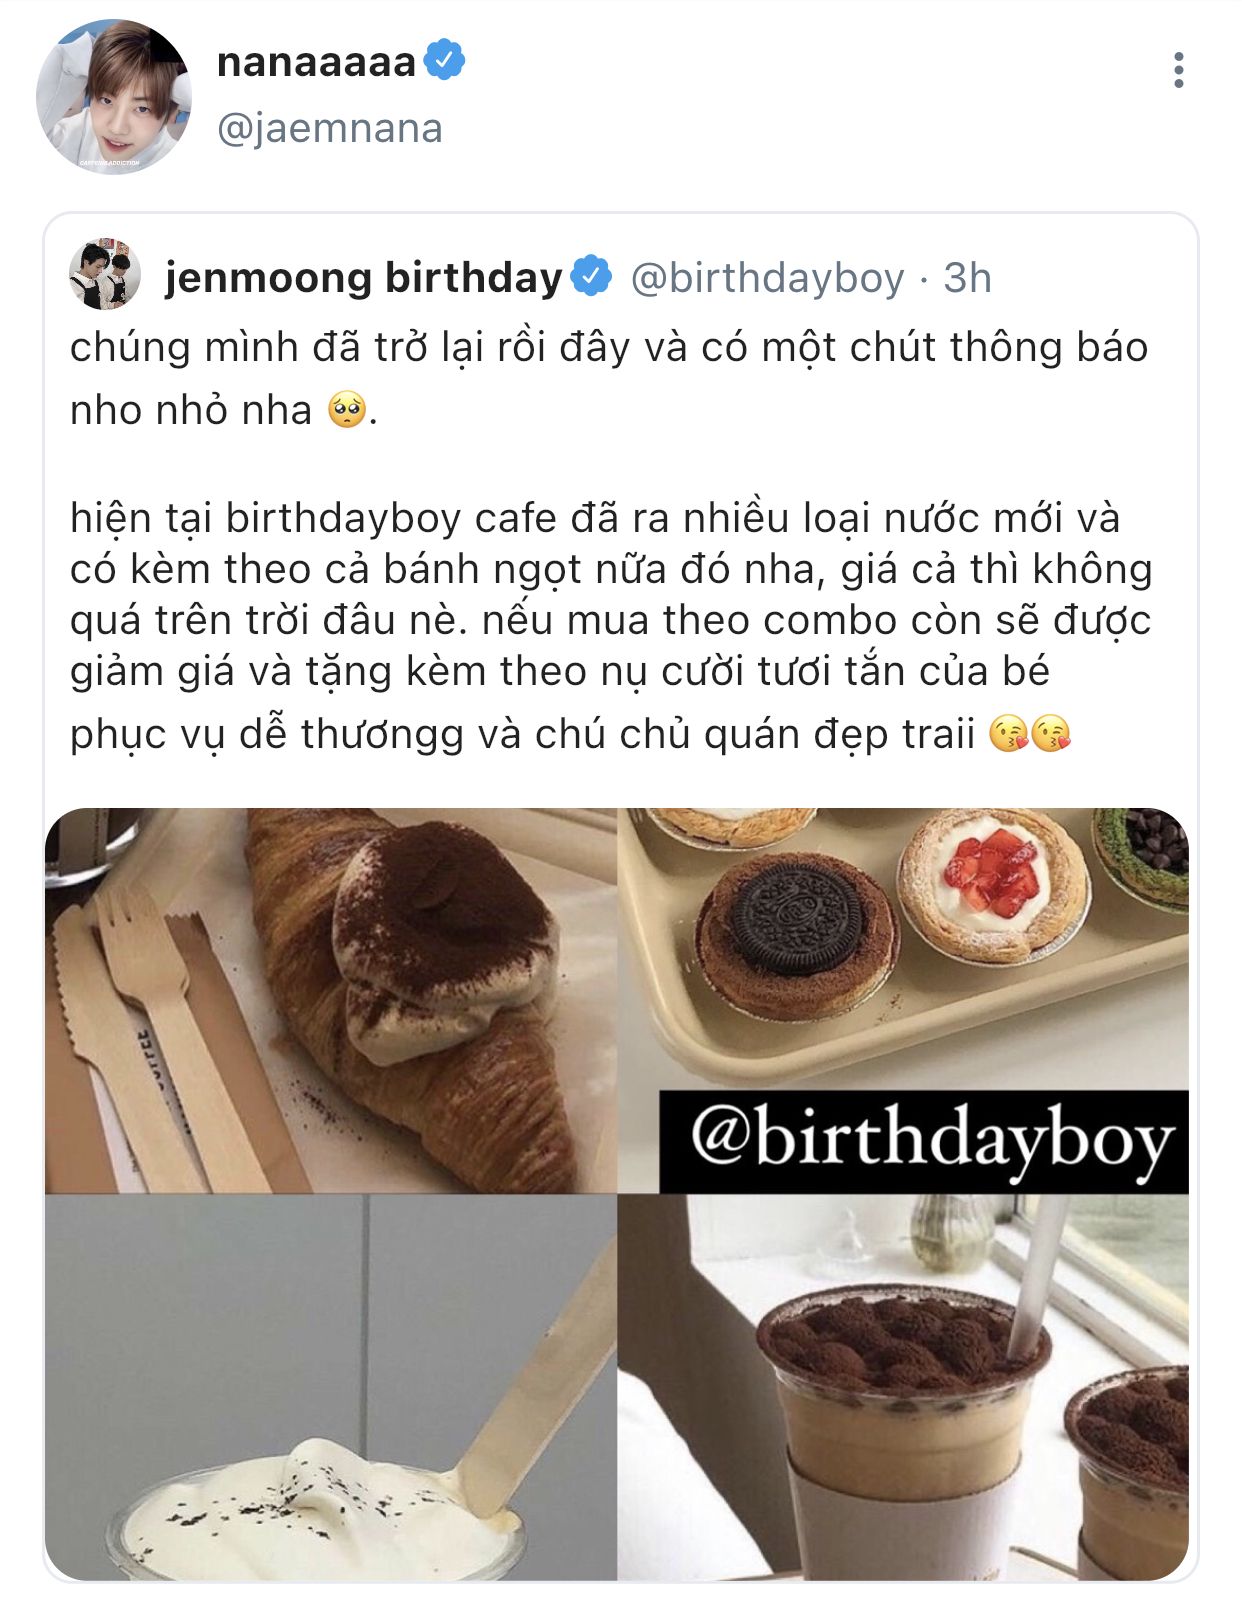The height and width of the screenshot is (1599, 1242).
Task: Click the quoted tweet's first paragraph text
Action: pos(609,378)
